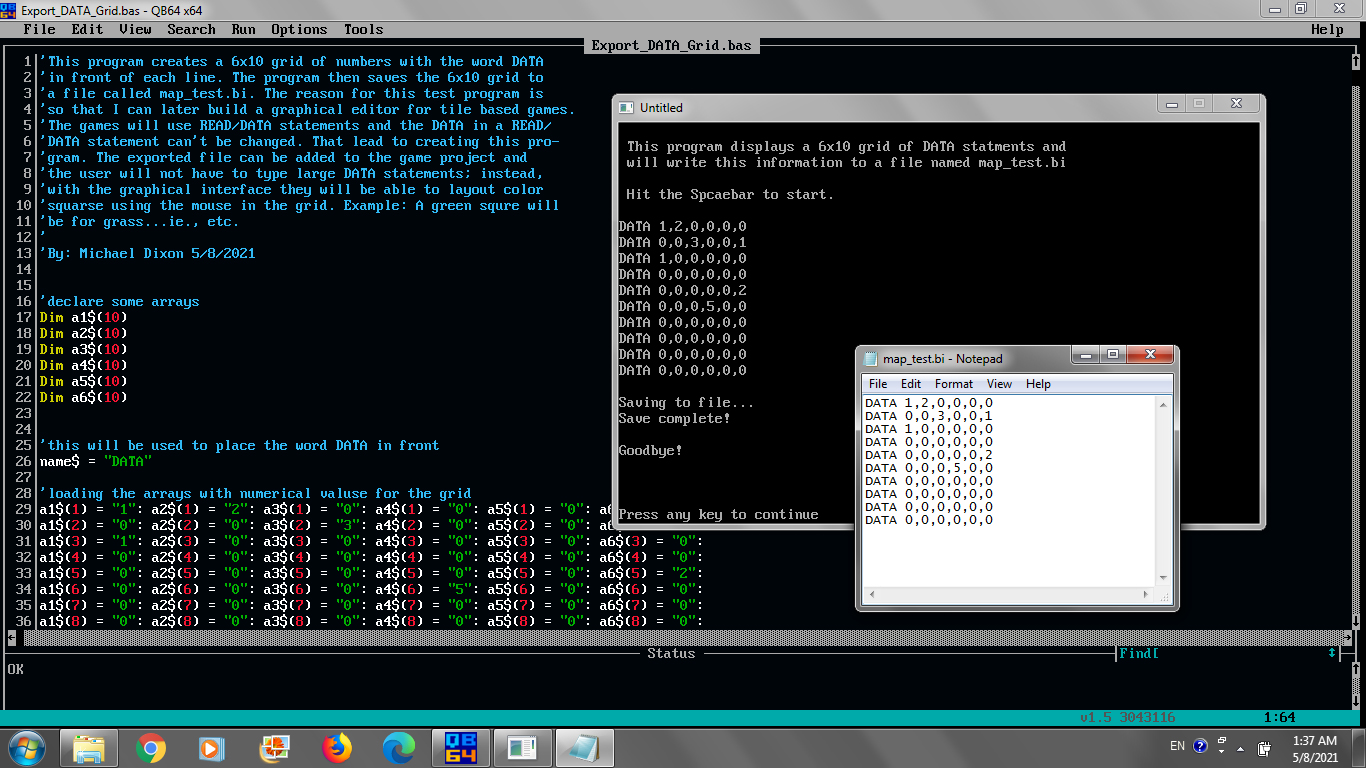The width and height of the screenshot is (1366, 768).
Task: Open Firefox from the taskbar
Action: point(337,748)
